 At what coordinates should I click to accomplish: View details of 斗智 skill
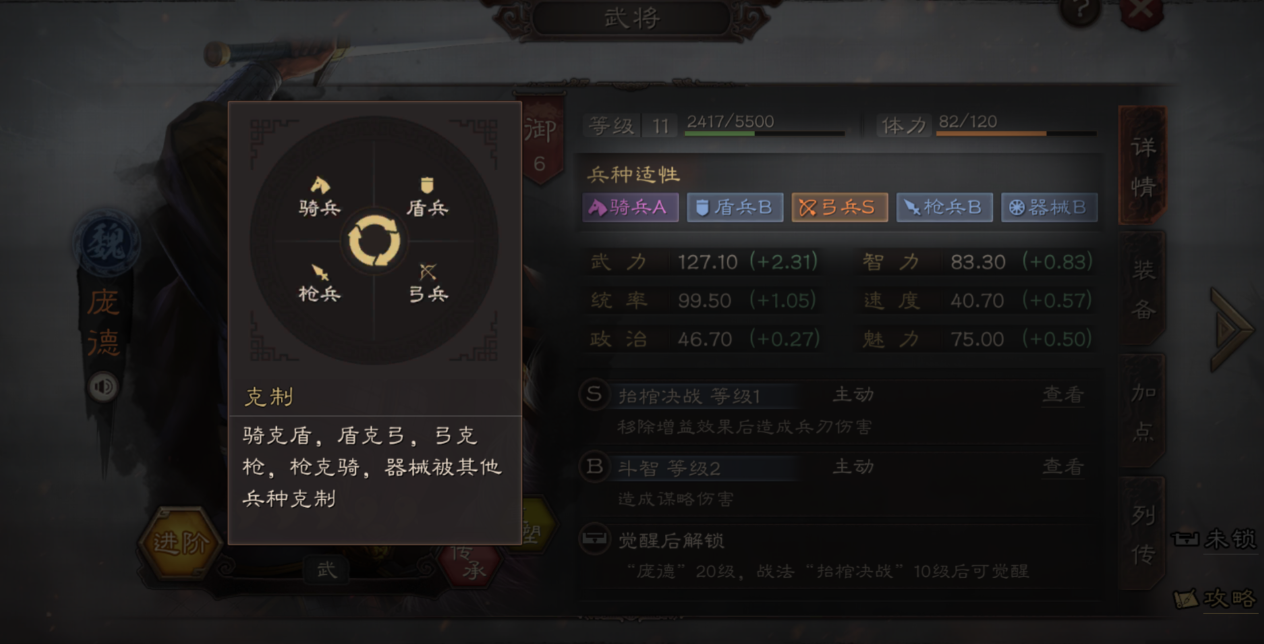click(1062, 467)
